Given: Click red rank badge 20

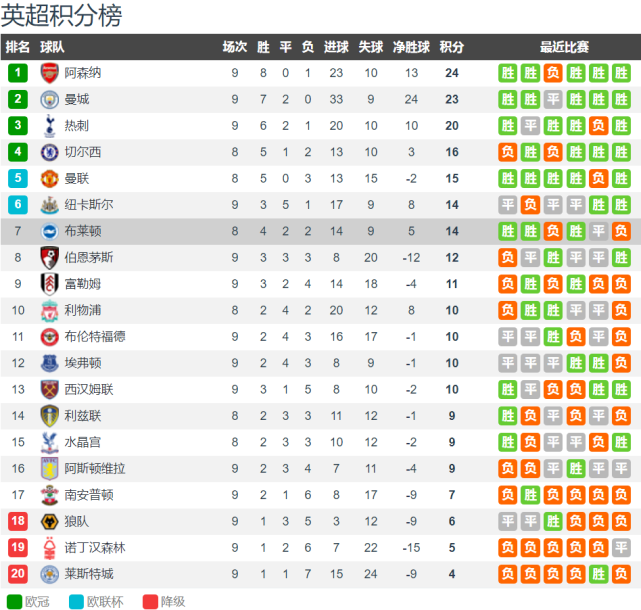Looking at the screenshot, I should pyautogui.click(x=18, y=573).
